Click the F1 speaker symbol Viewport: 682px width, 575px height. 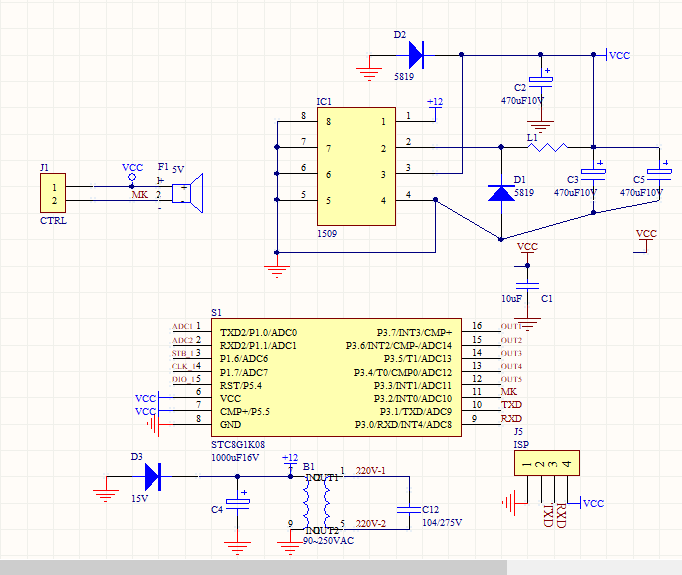[x=188, y=193]
